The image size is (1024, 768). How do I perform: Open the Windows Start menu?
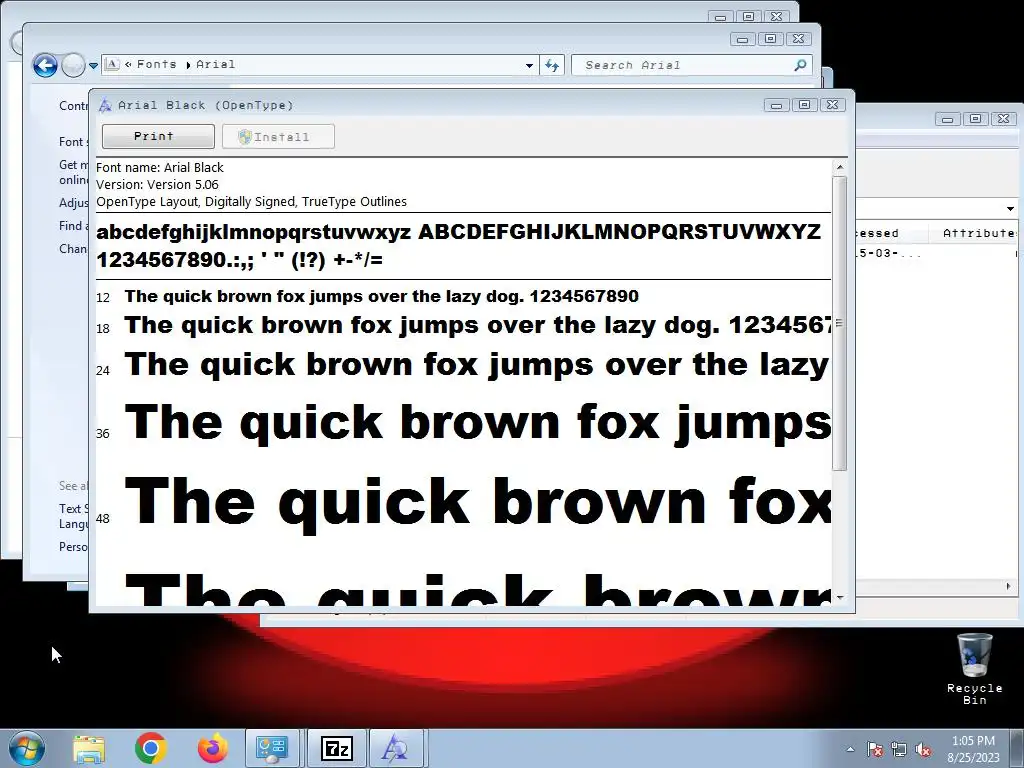[26, 748]
